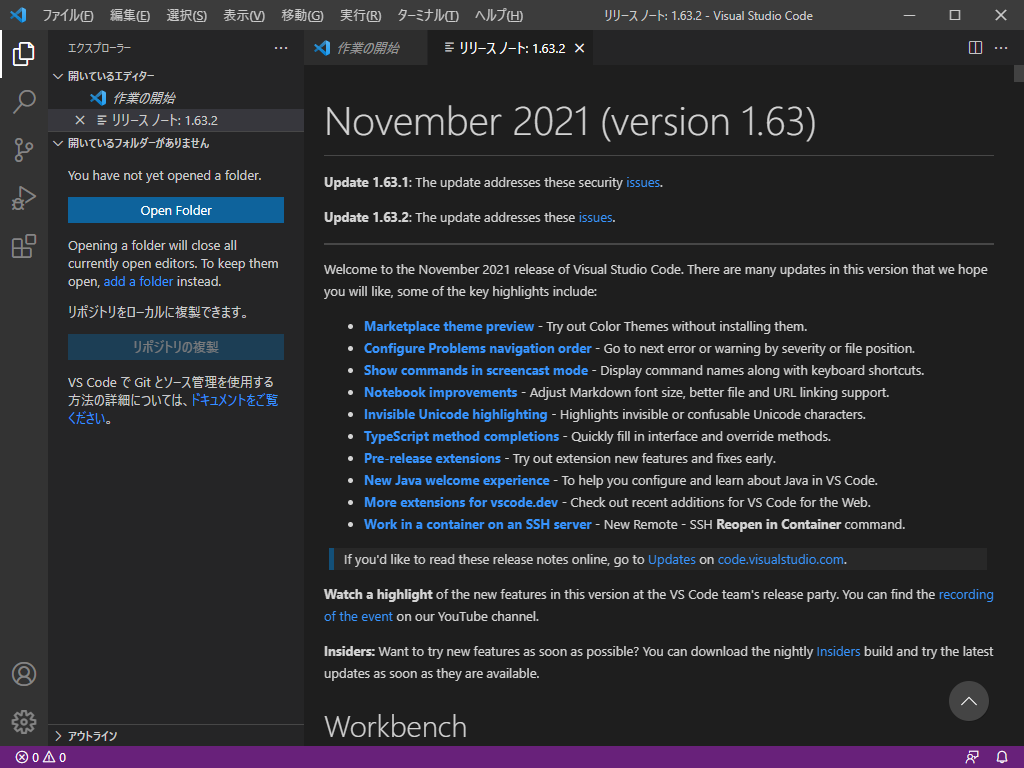The height and width of the screenshot is (768, 1024).
Task: Open the issues link for Update 1.63.1
Action: pyautogui.click(x=643, y=182)
